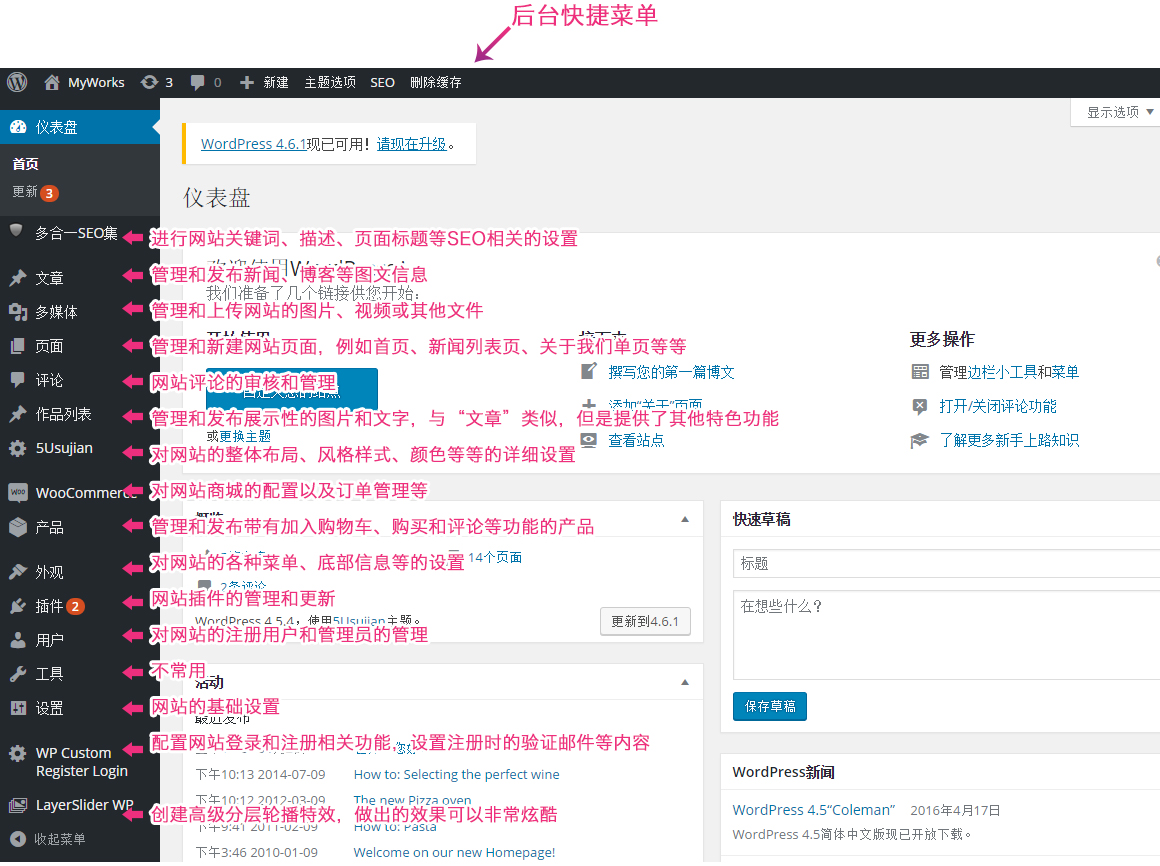Click the WooCommerce logo icon
Screen dimensions: 1160x866
pos(18,492)
